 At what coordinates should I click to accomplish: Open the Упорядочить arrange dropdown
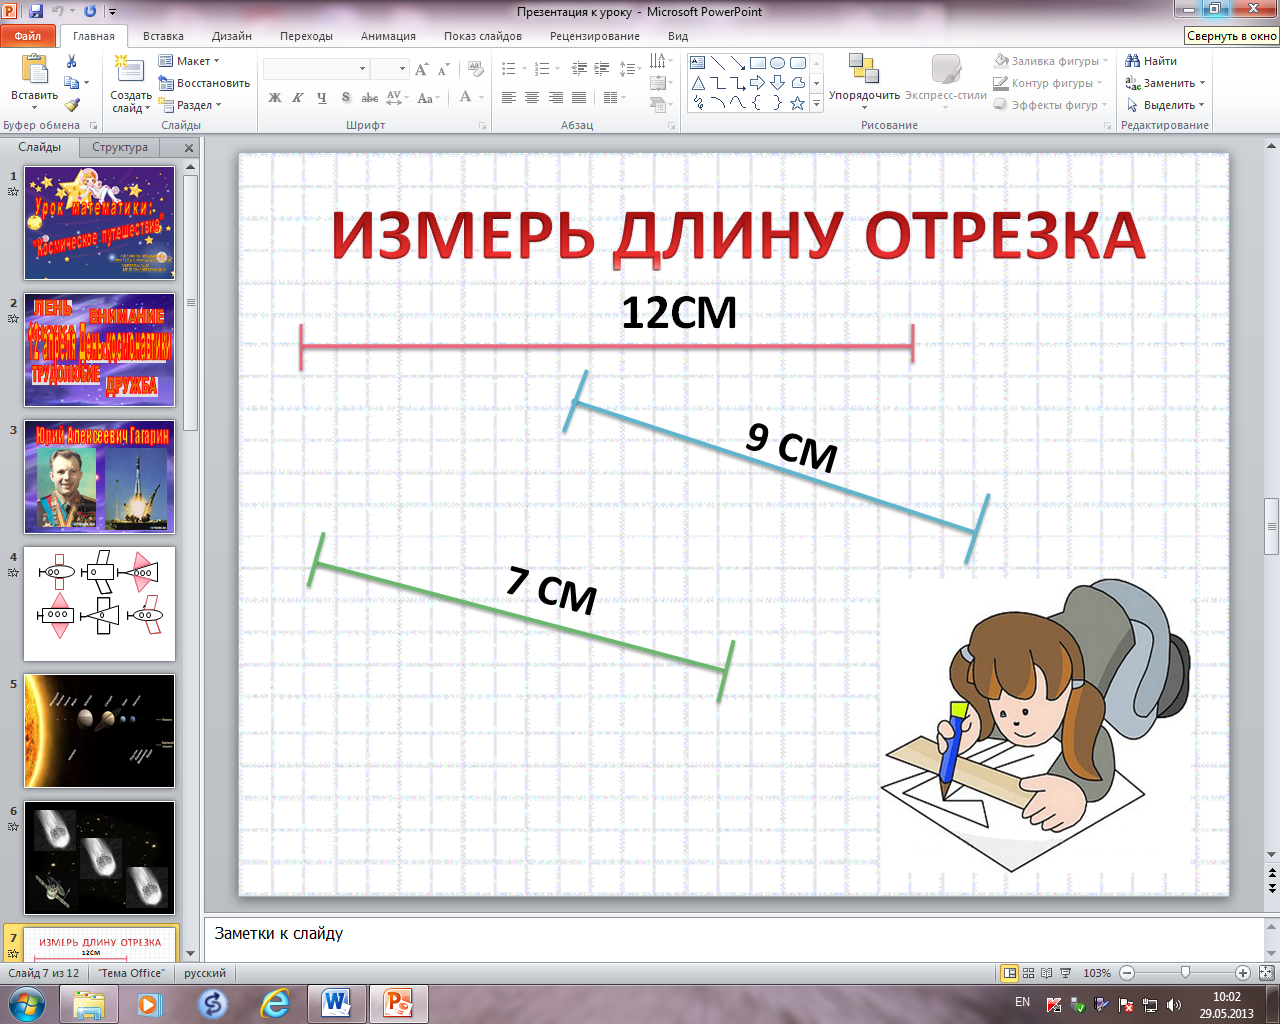coord(864,82)
